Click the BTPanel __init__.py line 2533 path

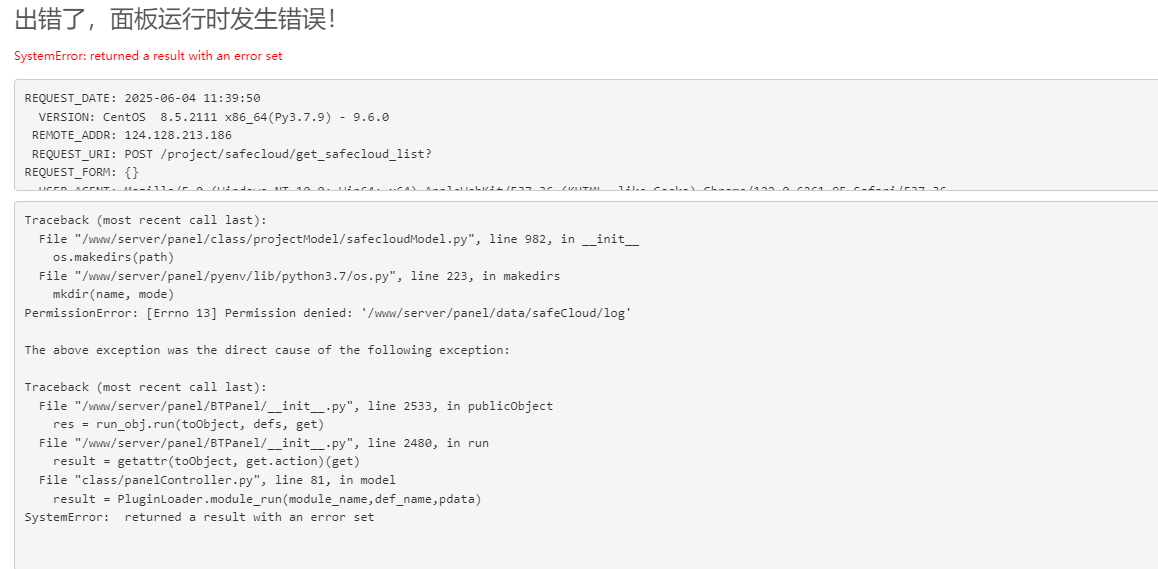pos(295,406)
